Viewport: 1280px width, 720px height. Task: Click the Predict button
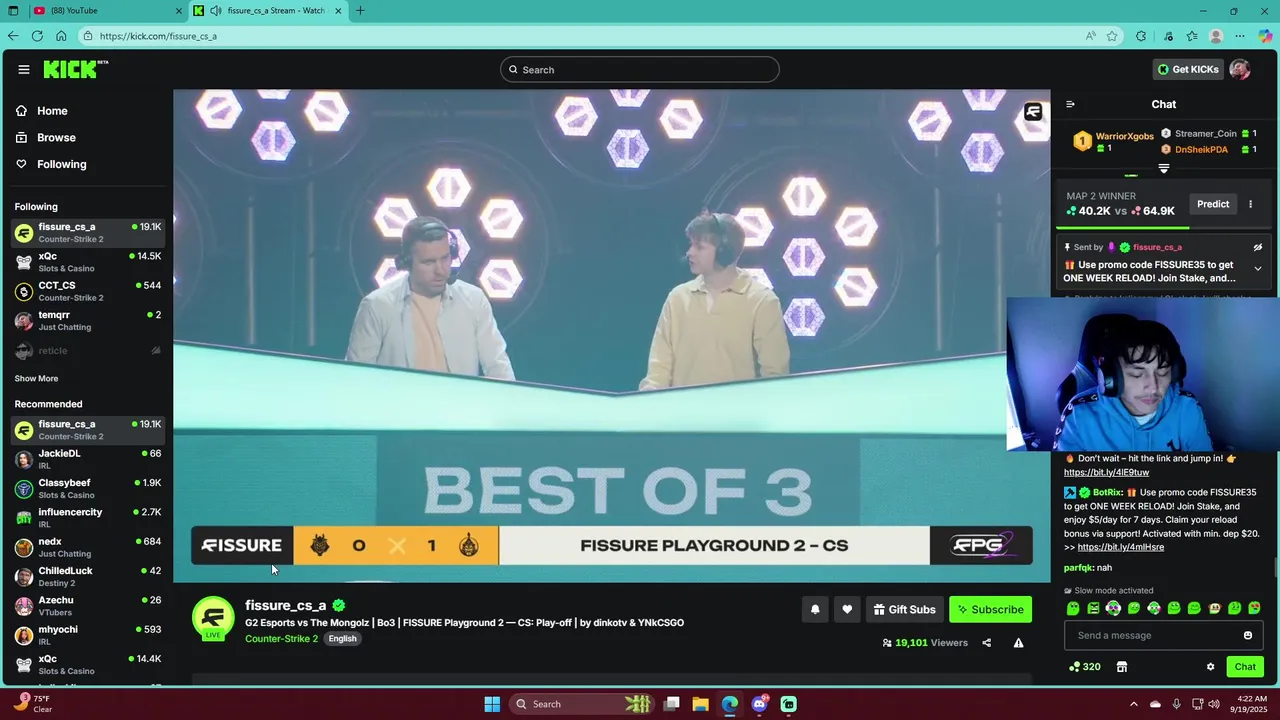[1213, 204]
